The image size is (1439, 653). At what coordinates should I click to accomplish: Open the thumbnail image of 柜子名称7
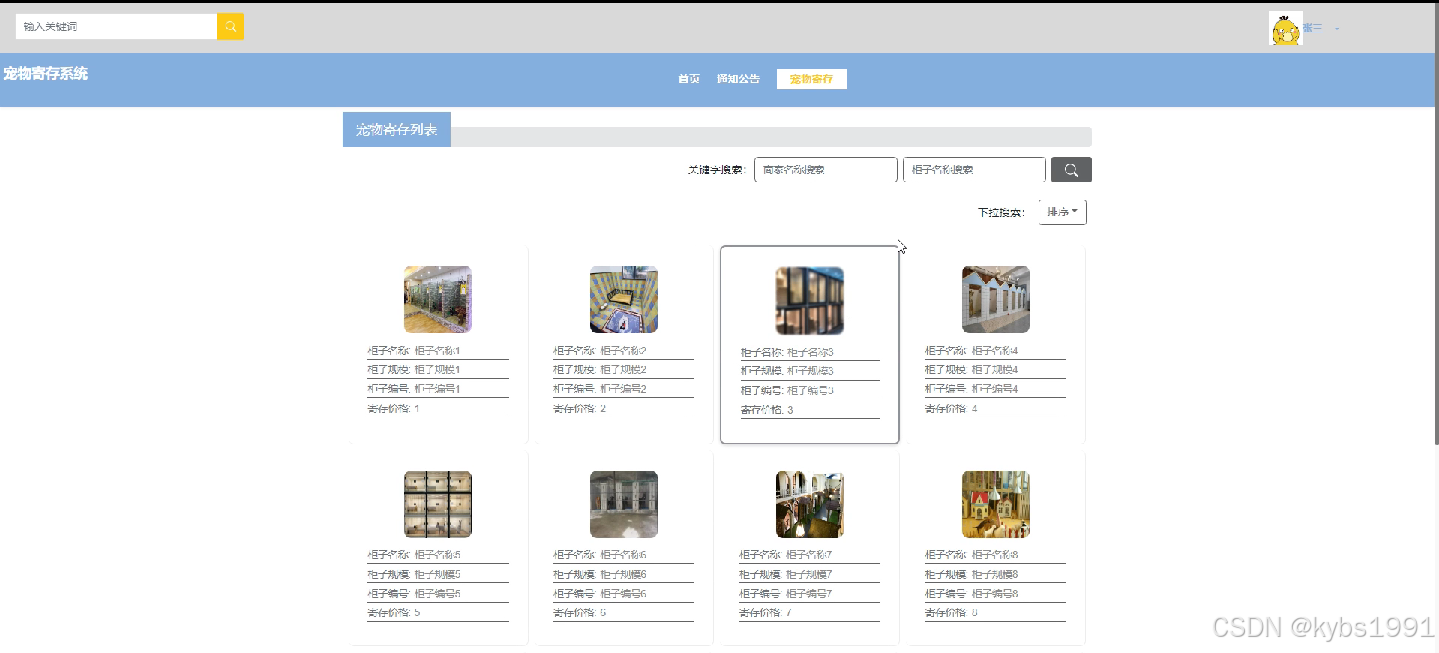810,505
